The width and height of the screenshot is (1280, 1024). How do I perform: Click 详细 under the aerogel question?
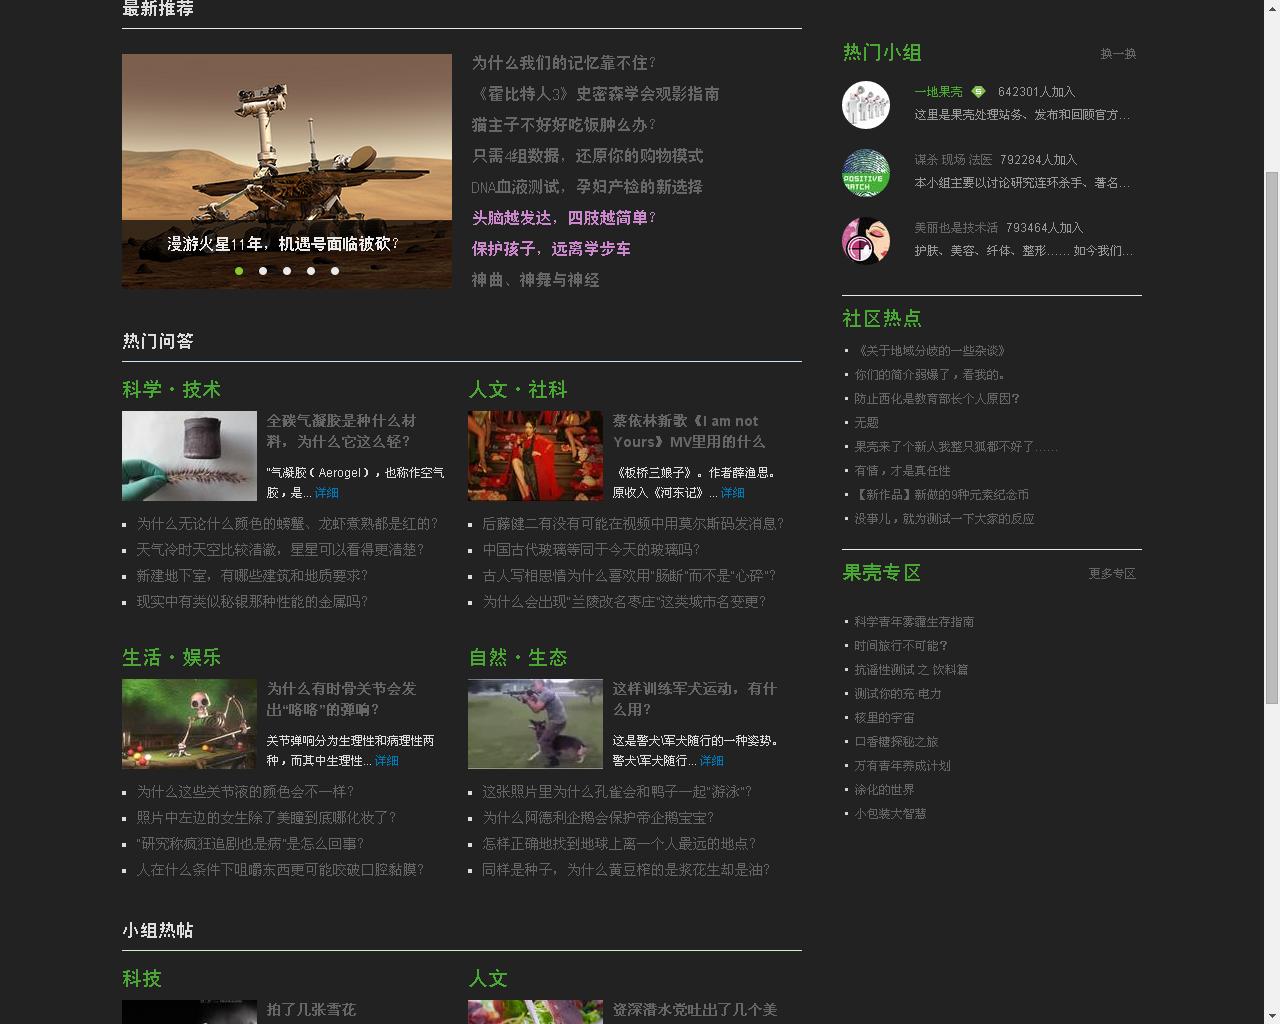coord(327,493)
